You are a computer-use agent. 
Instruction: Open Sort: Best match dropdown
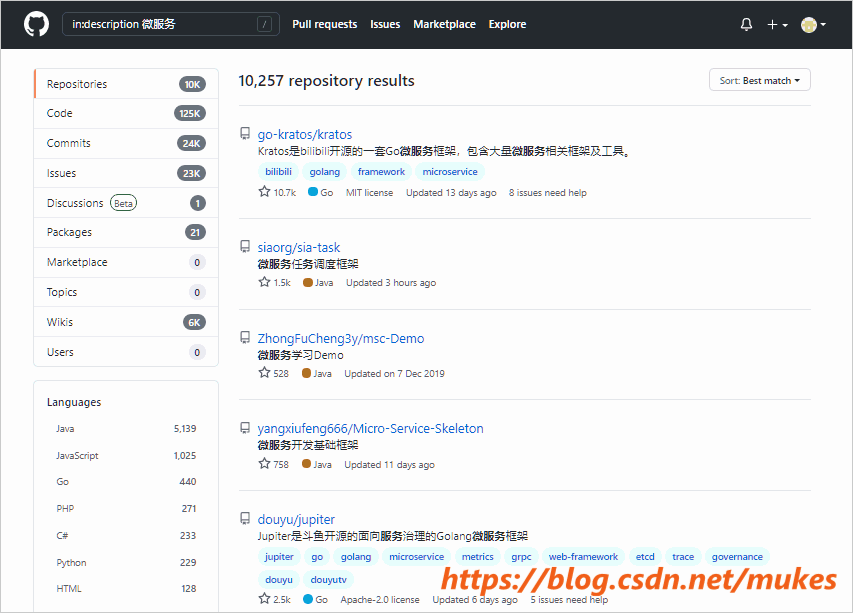[x=759, y=80]
